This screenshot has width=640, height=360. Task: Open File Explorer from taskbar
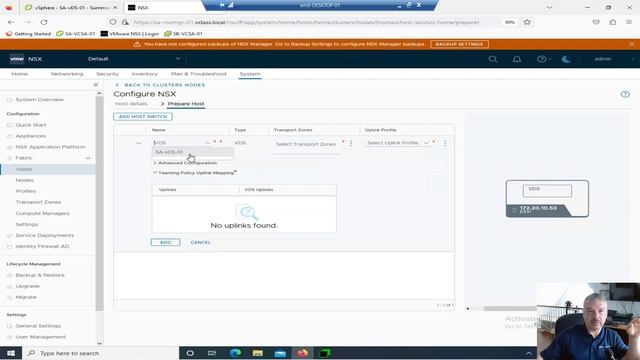(x=258, y=353)
